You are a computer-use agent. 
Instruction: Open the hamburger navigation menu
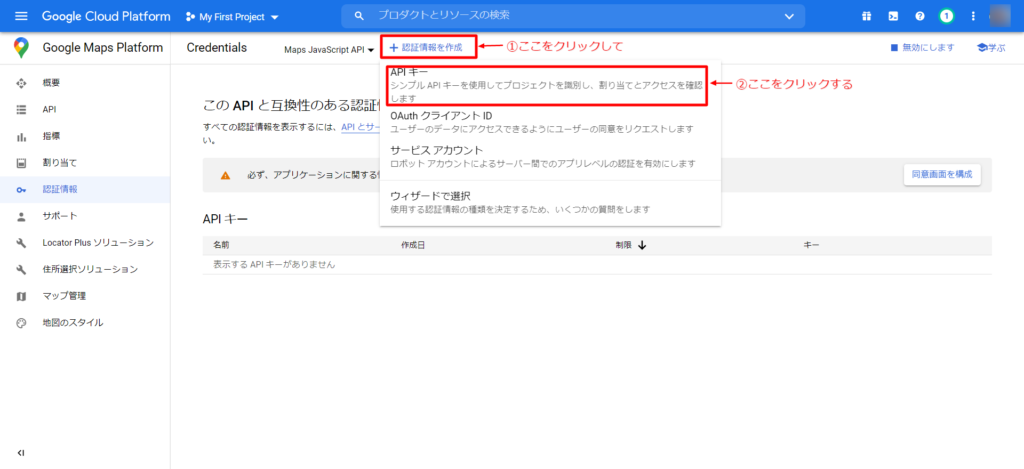click(x=22, y=16)
